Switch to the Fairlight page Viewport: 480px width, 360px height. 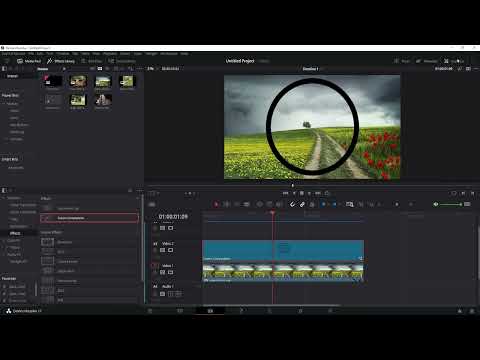(x=300, y=311)
